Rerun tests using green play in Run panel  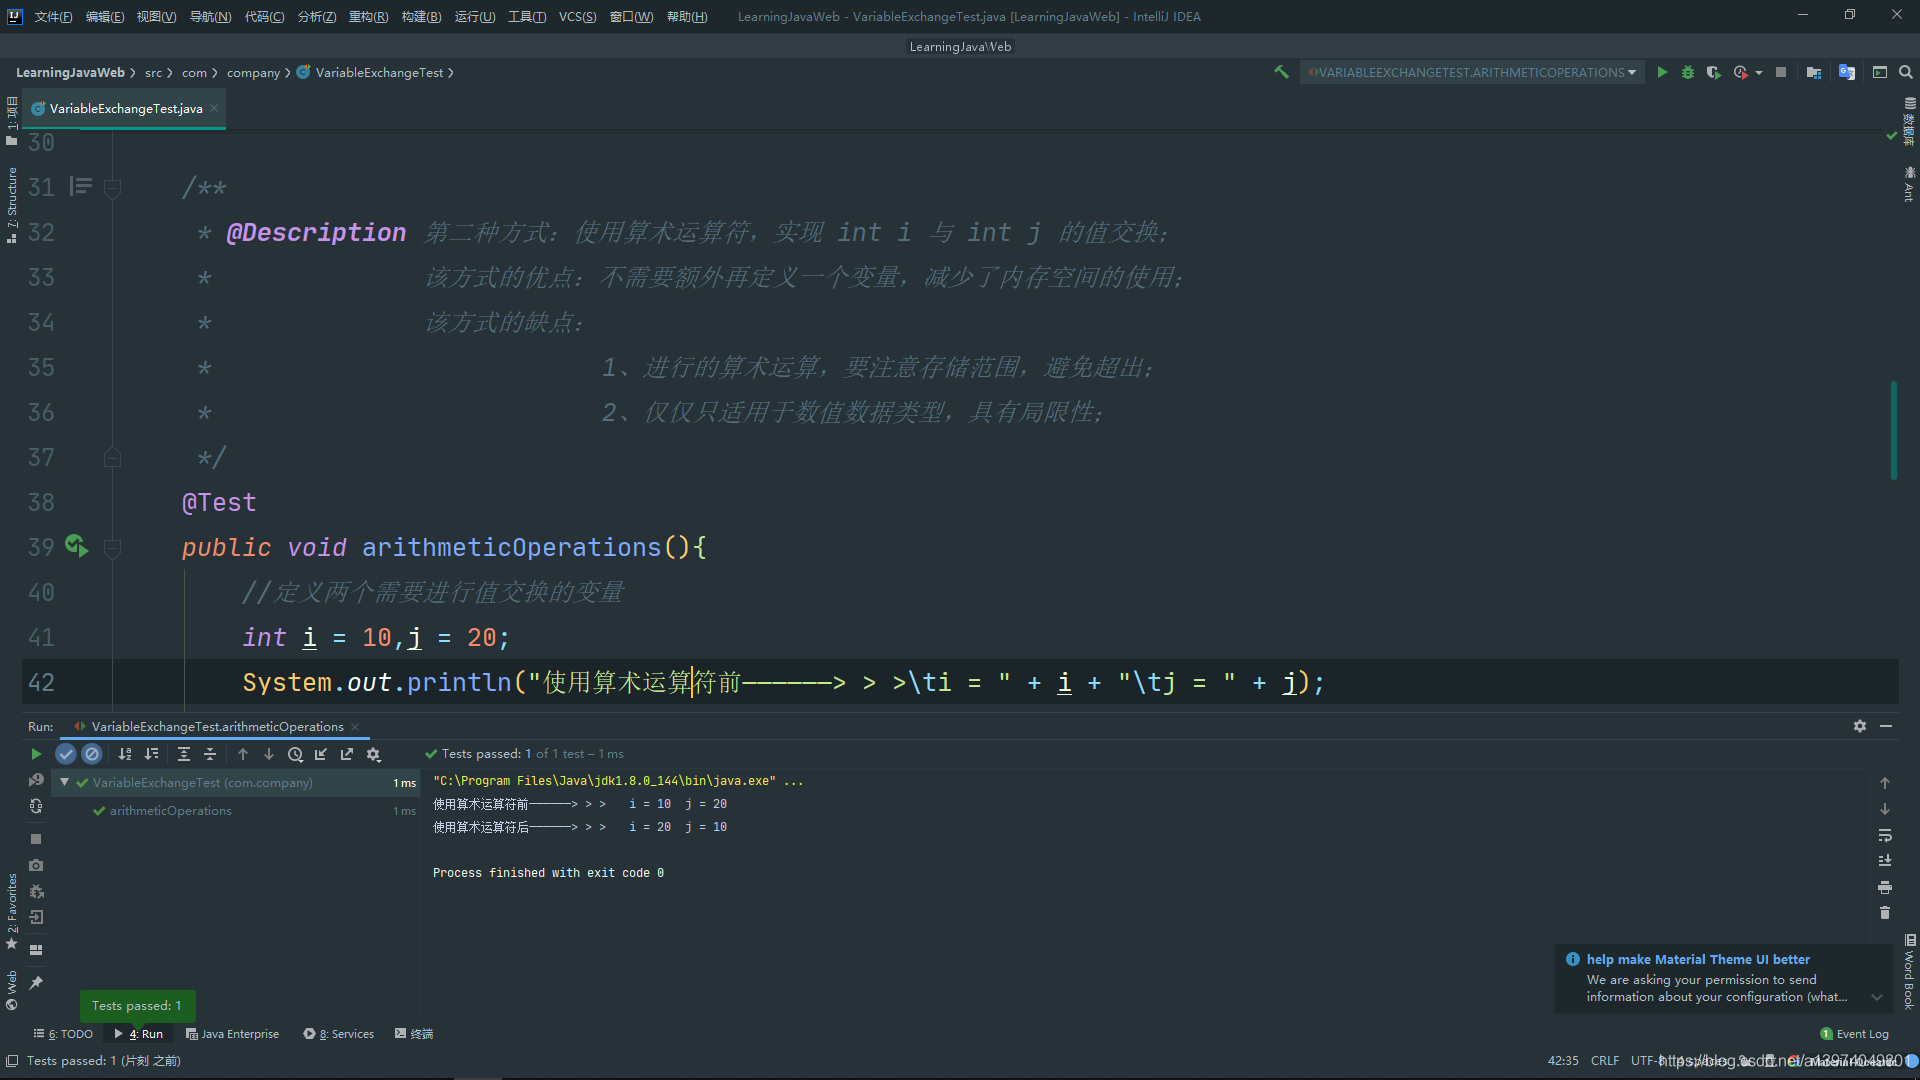36,754
